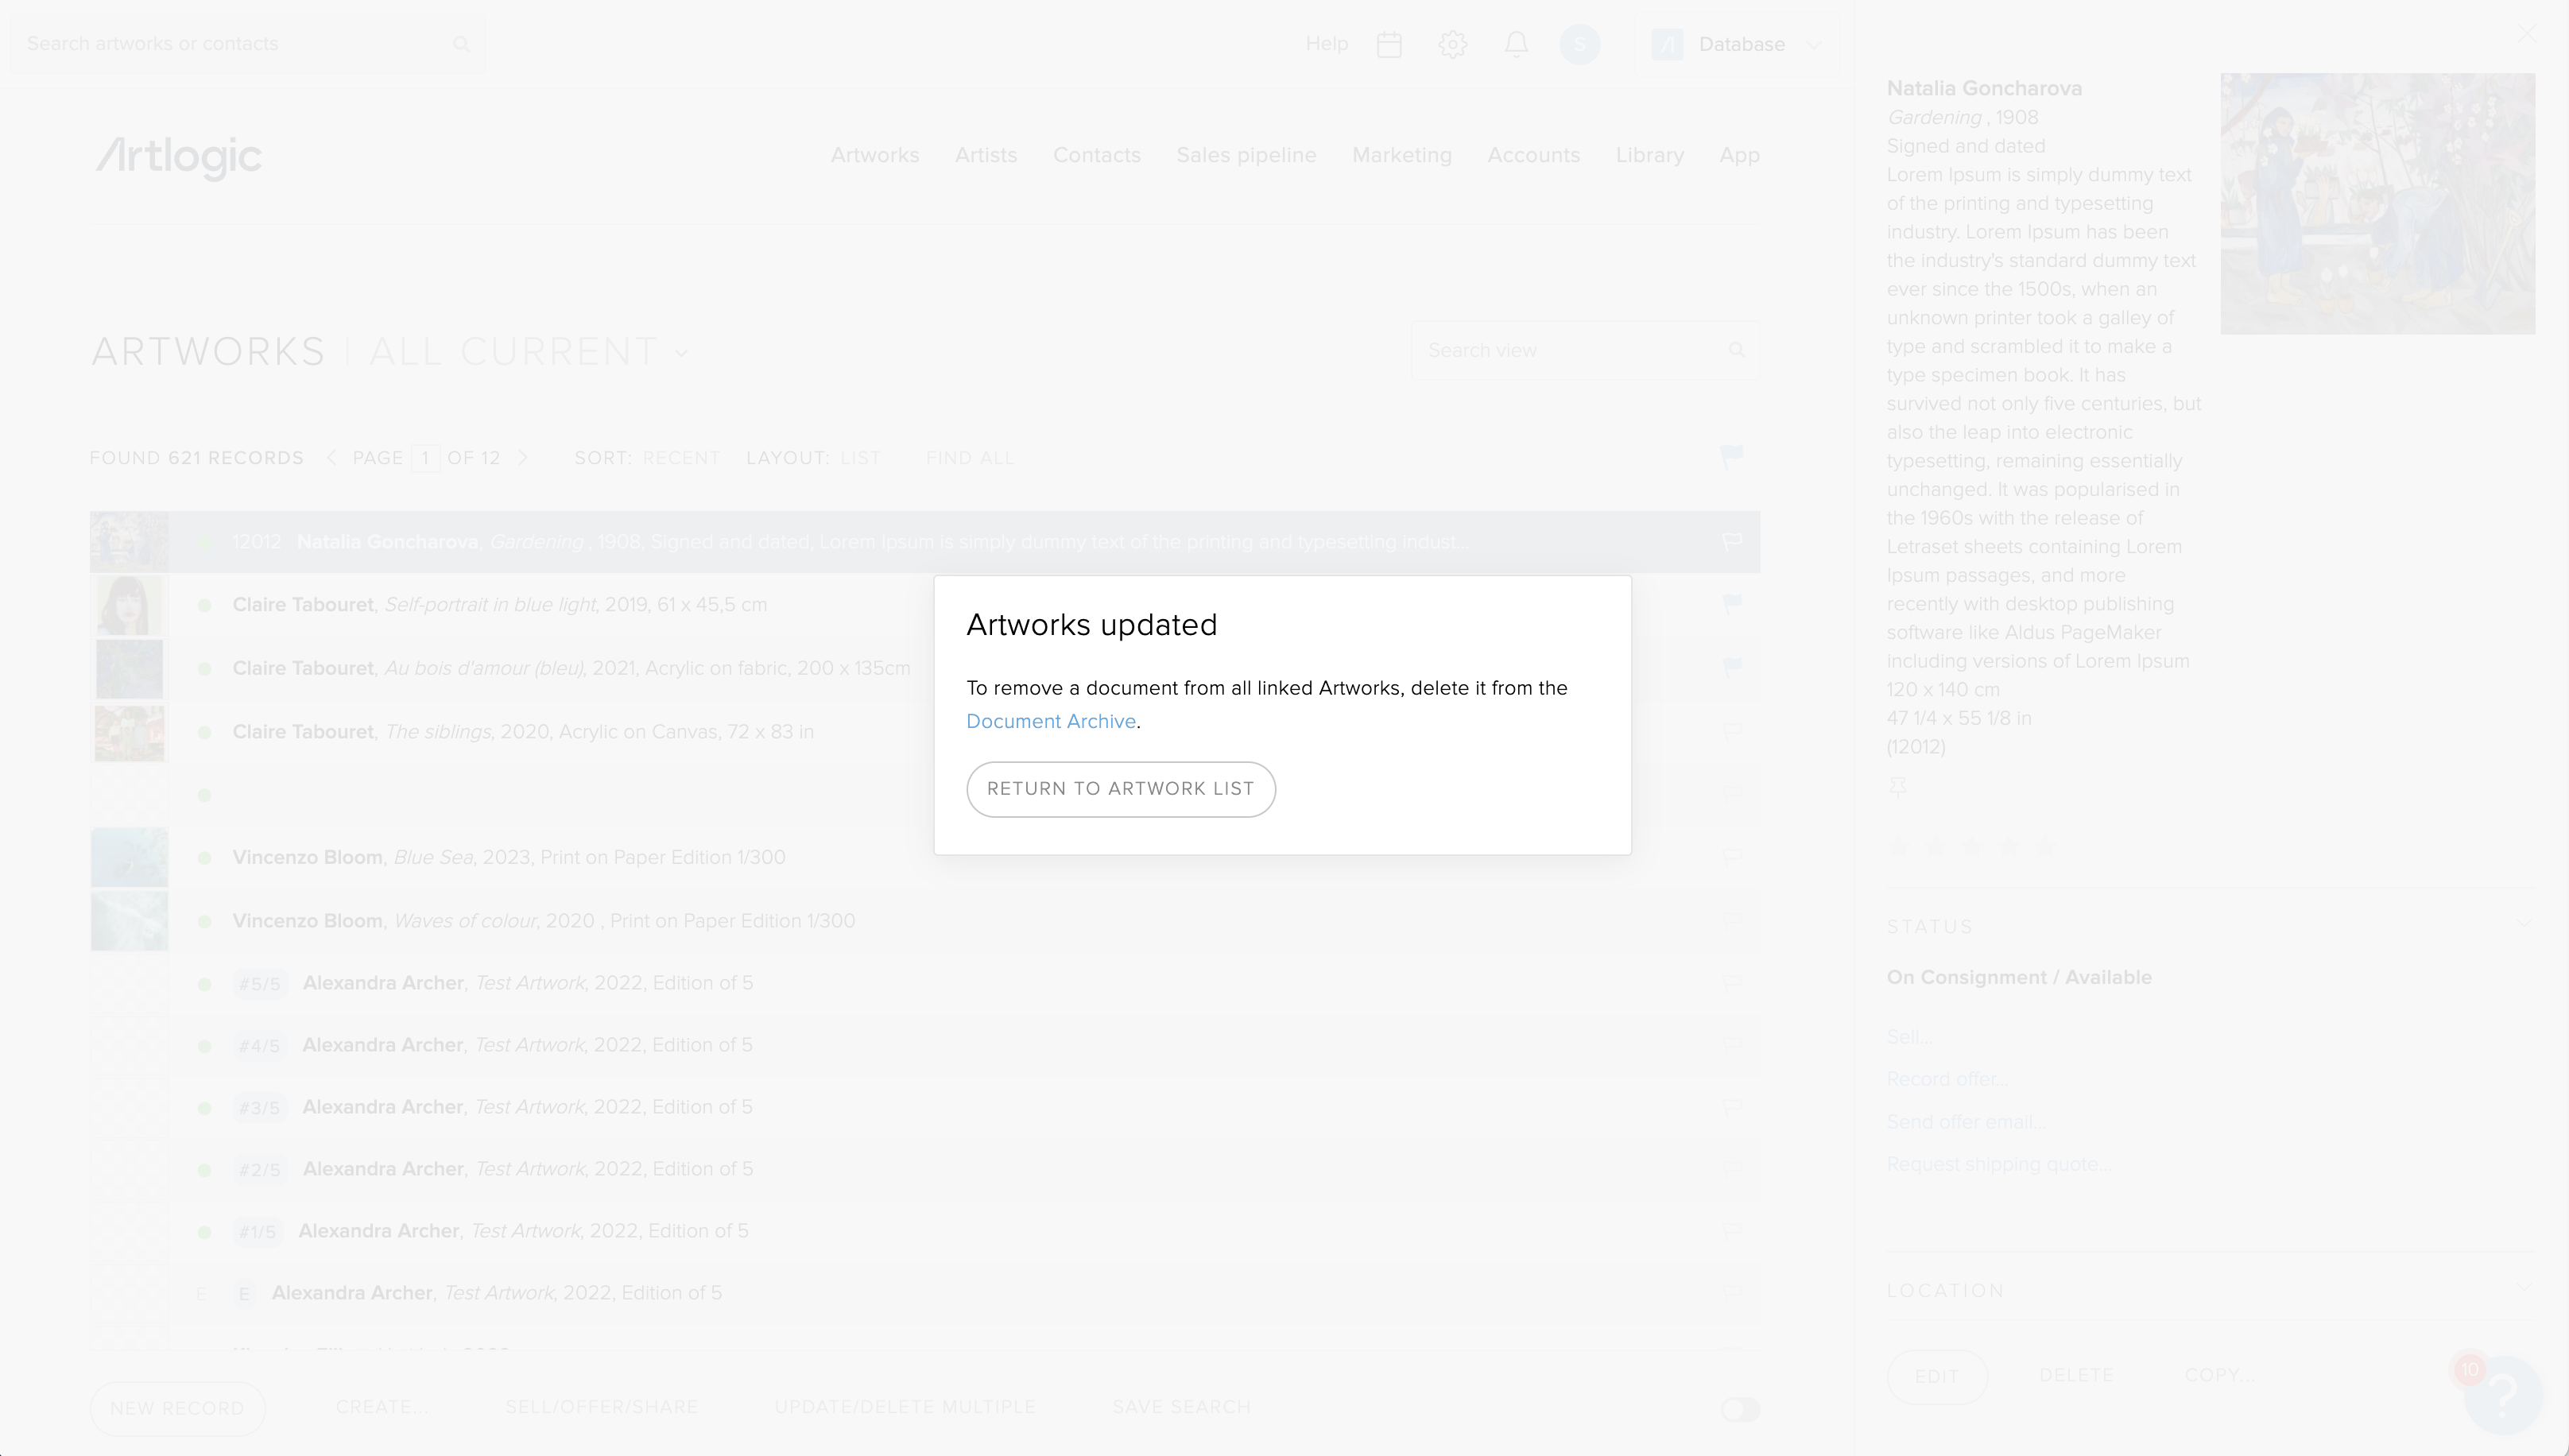The height and width of the screenshot is (1456, 2569).
Task: Click Return to Artwork List button
Action: 1120,789
